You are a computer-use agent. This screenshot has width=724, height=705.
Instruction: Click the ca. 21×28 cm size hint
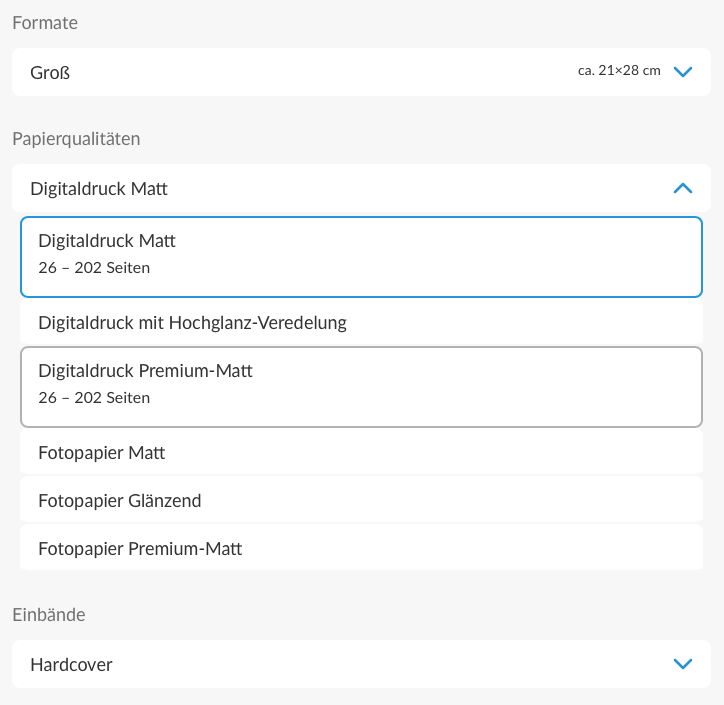(619, 71)
